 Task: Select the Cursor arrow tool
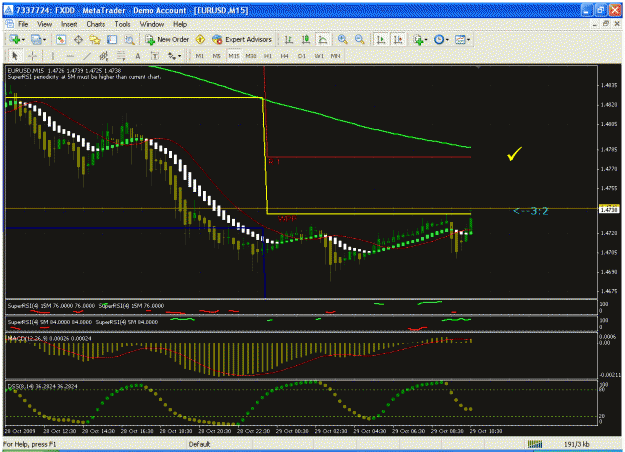[15, 56]
